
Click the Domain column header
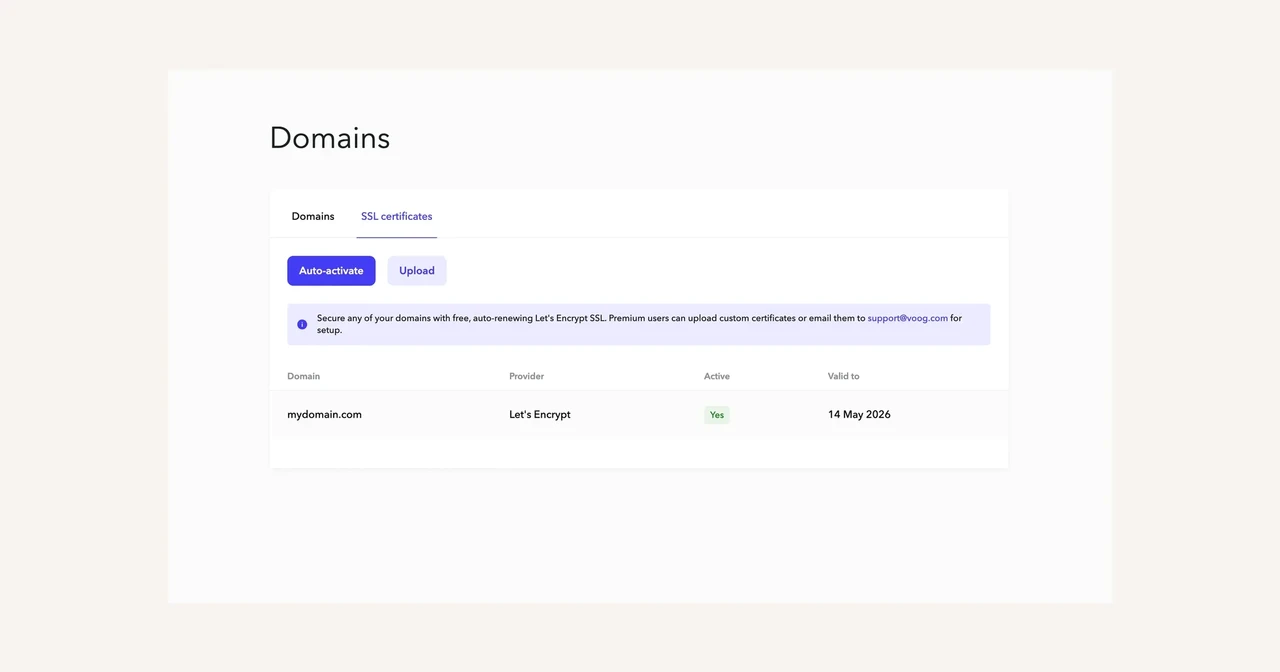tap(303, 376)
